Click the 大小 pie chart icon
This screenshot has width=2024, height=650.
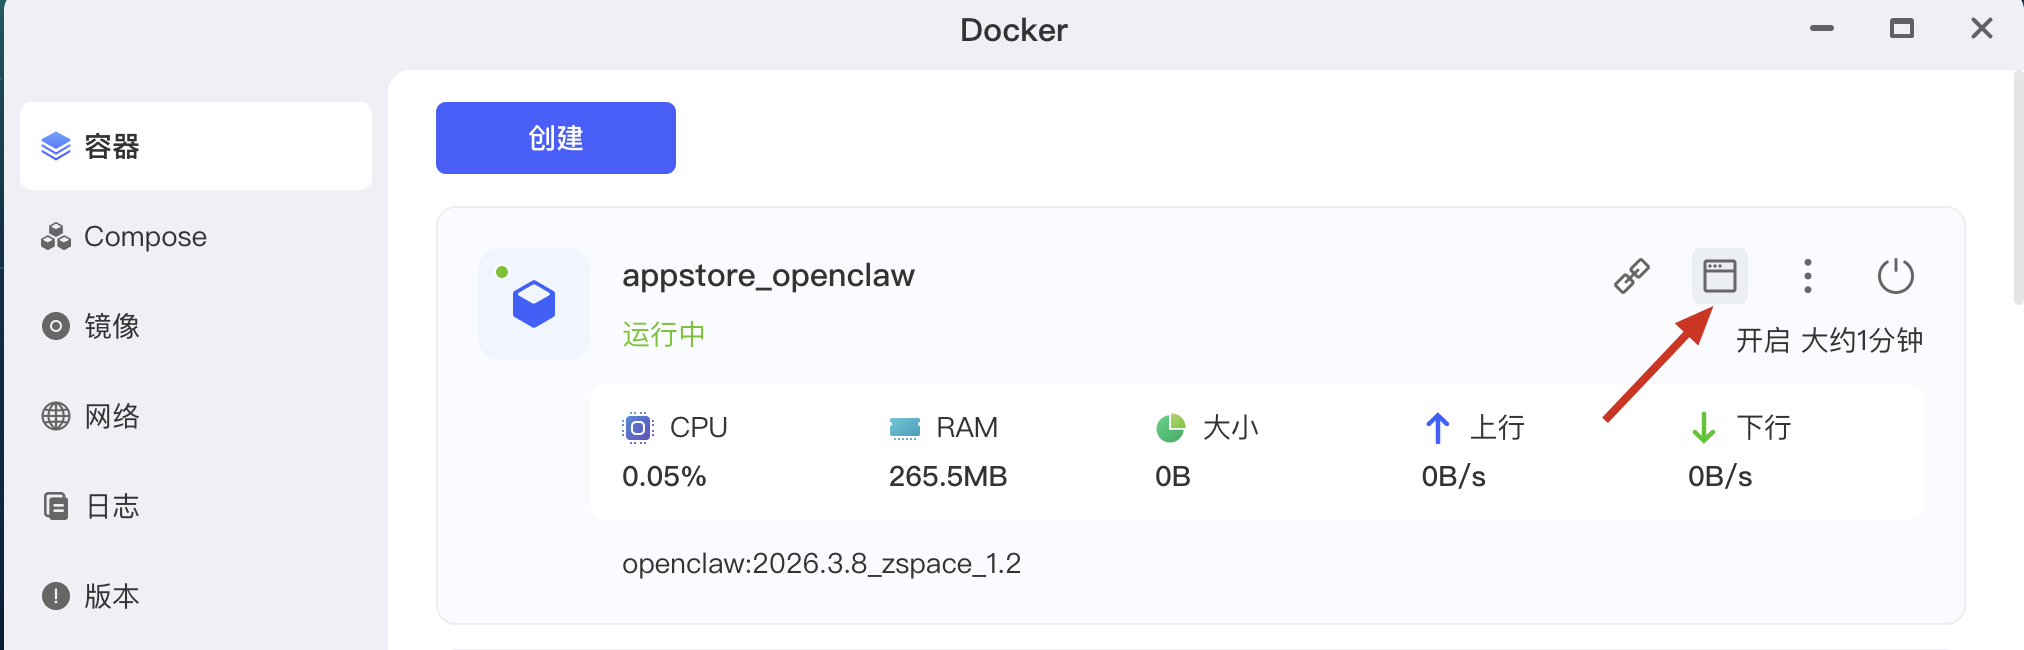point(1171,428)
